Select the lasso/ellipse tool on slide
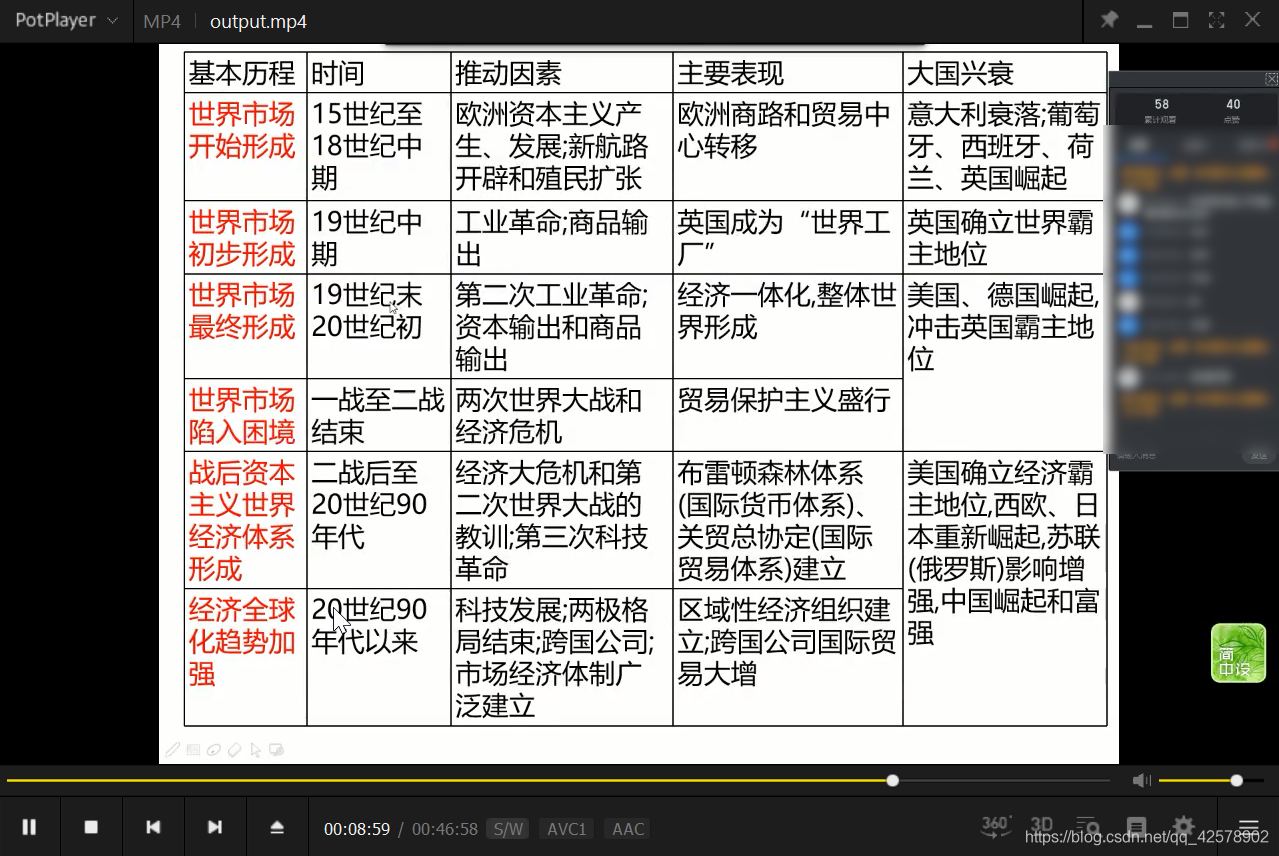The width and height of the screenshot is (1279, 856). pos(214,749)
